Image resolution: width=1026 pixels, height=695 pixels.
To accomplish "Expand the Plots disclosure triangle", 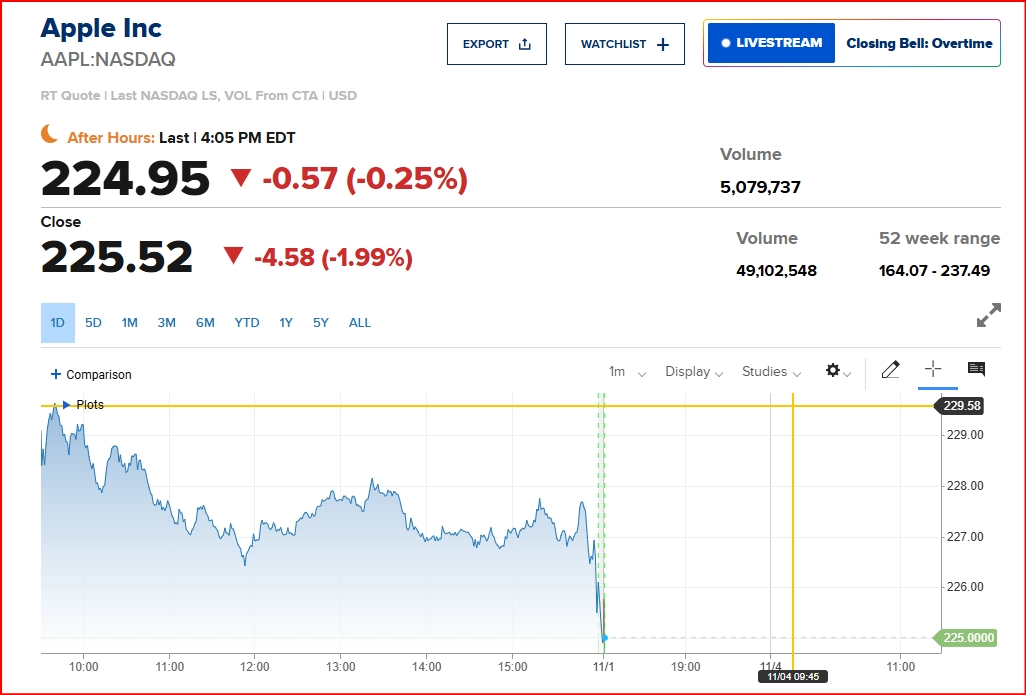I will tap(67, 405).
